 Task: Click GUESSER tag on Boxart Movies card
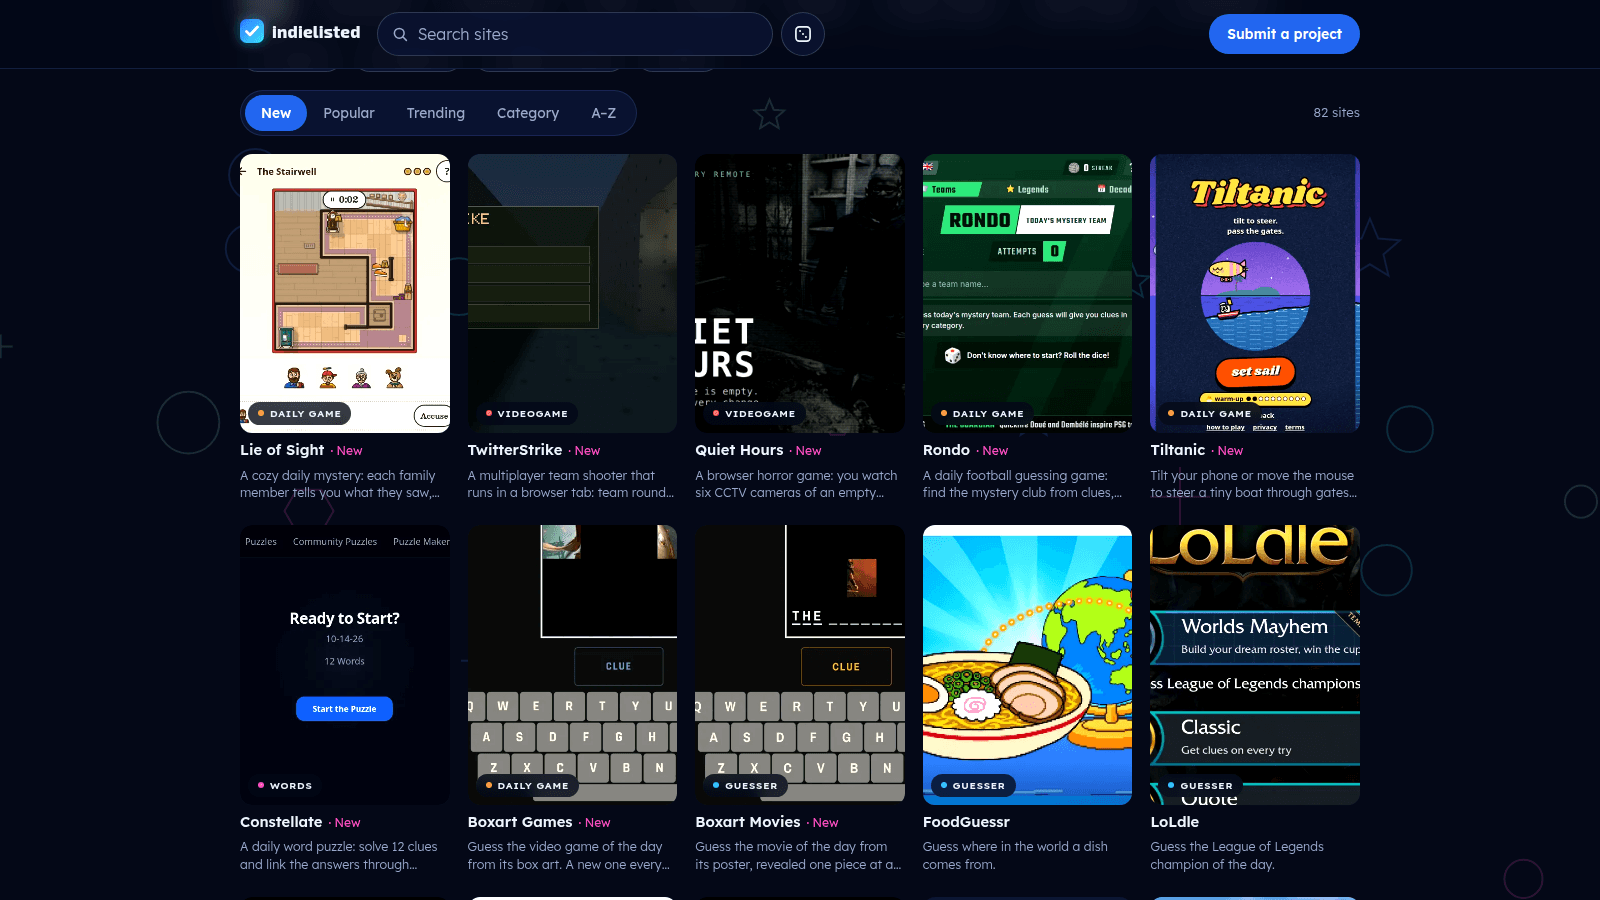click(x=745, y=785)
